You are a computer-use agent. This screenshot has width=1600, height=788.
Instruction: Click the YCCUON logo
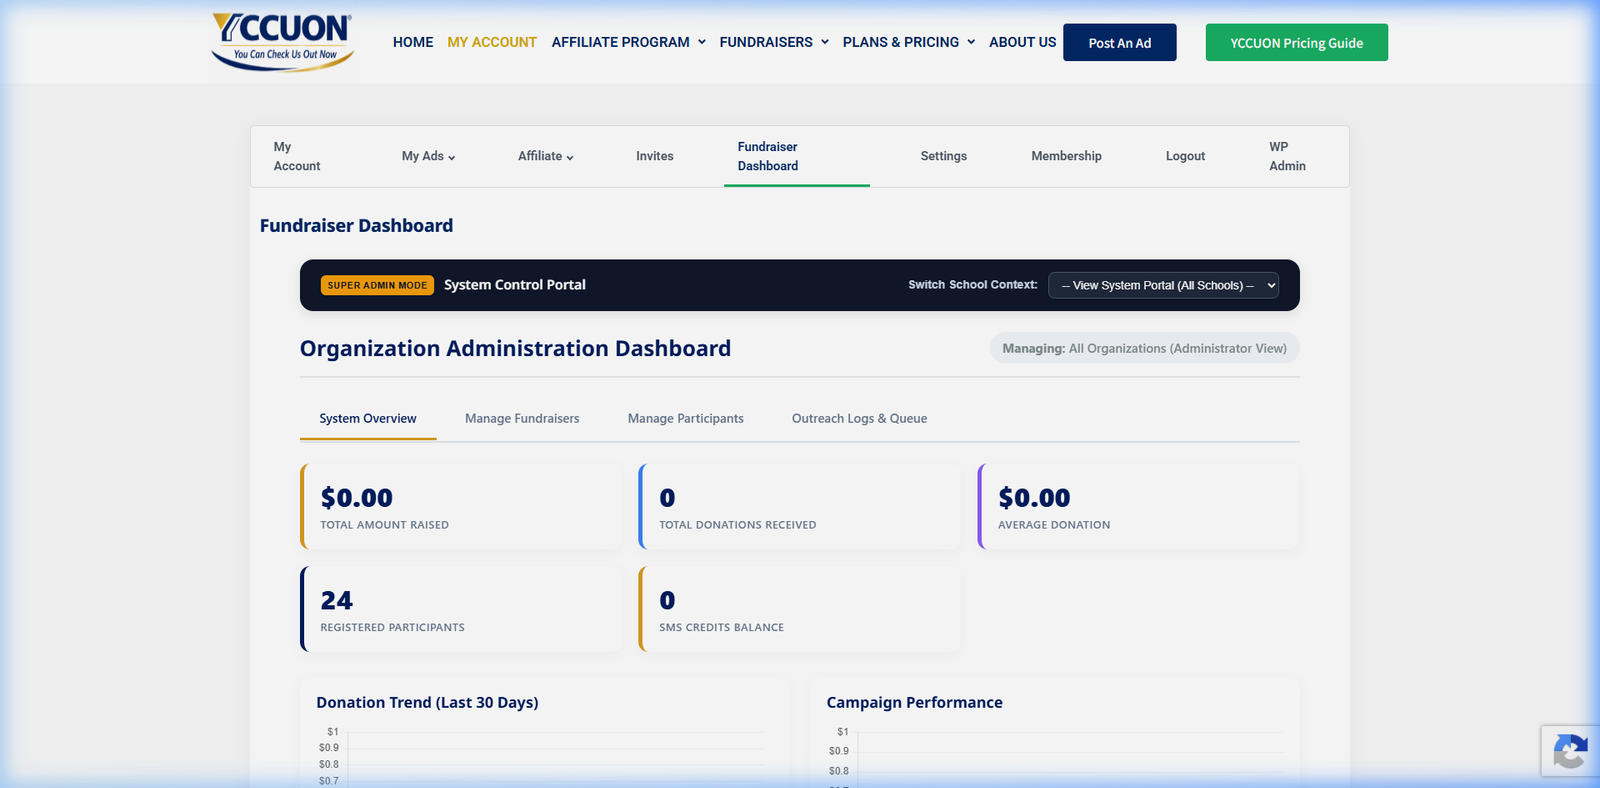[x=283, y=41]
